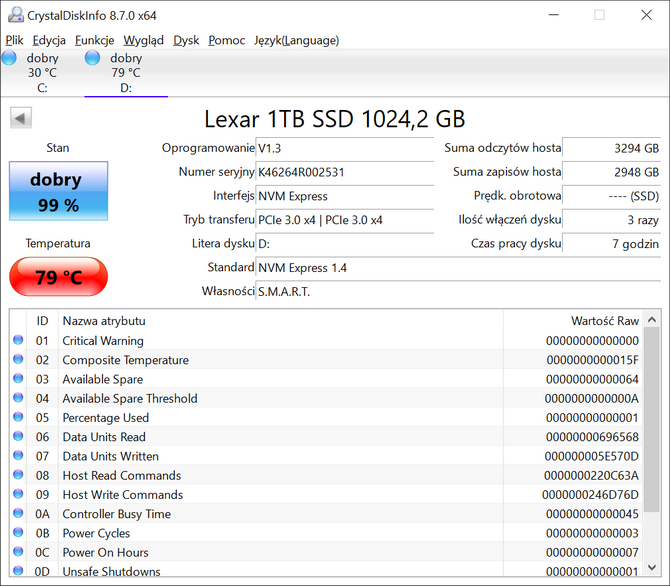Open the Pomoc menu
Viewport: 670px width, 586px height.
(226, 40)
